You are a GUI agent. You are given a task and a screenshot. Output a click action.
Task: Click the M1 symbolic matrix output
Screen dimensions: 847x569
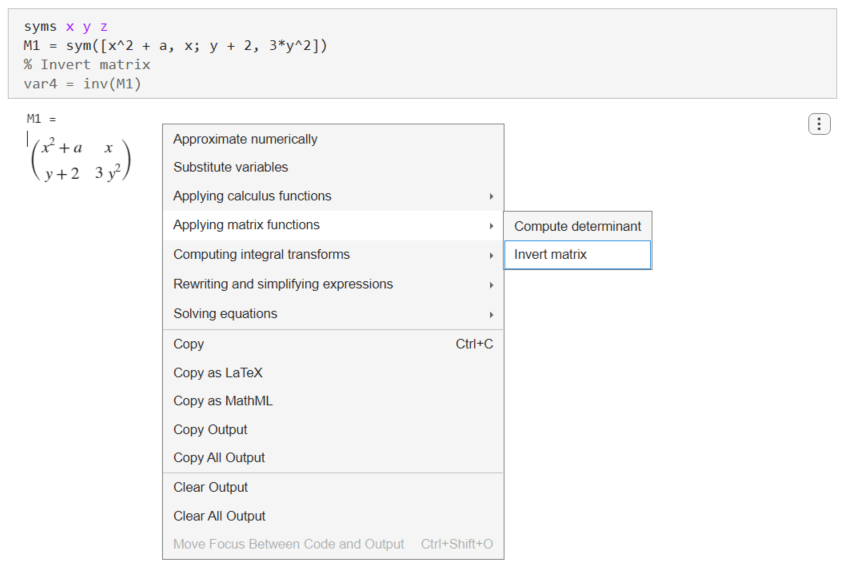pos(82,160)
